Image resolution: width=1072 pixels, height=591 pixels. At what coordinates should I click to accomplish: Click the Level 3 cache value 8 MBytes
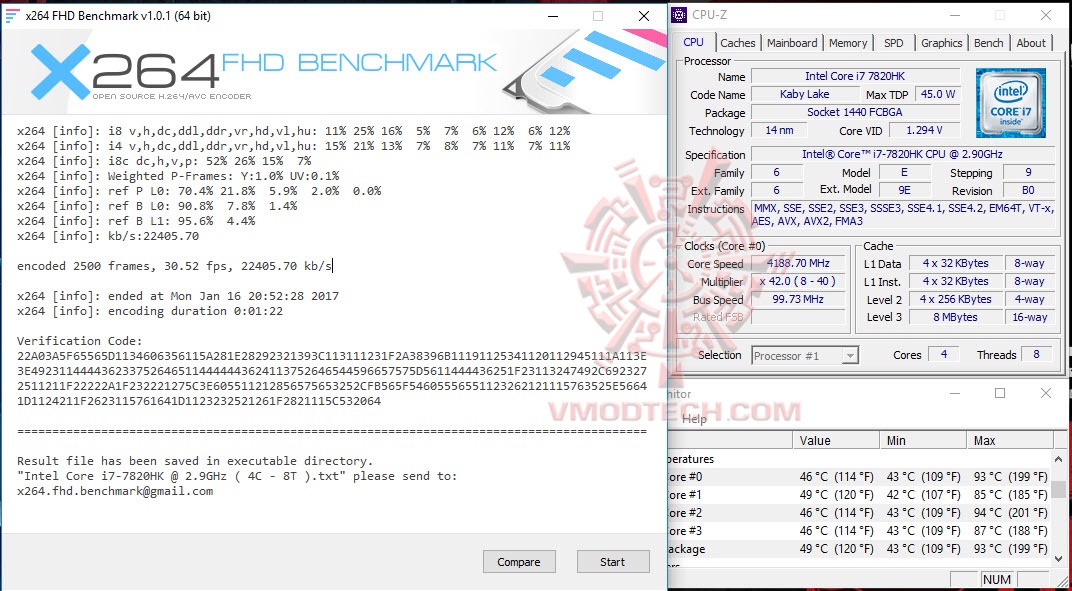955,317
